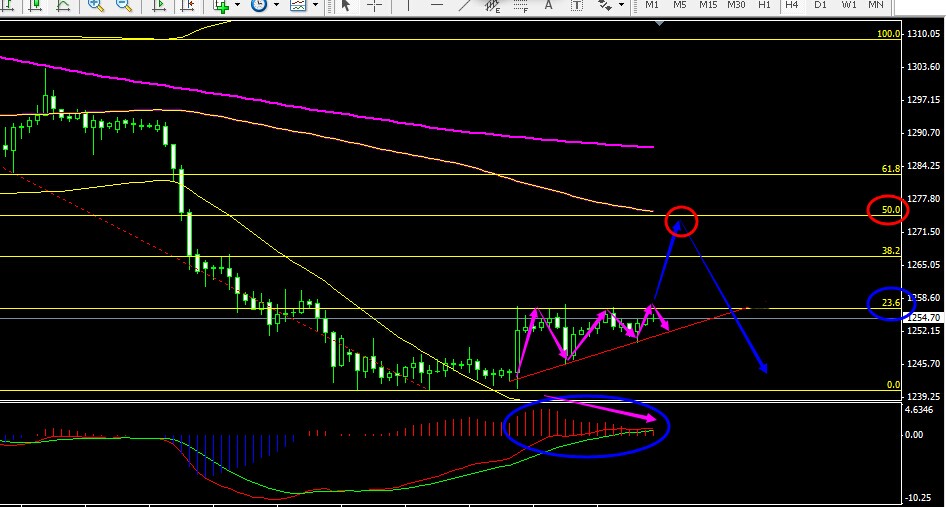Click the 0.0 Fibonacci level label
946x507 pixels.
[894, 384]
